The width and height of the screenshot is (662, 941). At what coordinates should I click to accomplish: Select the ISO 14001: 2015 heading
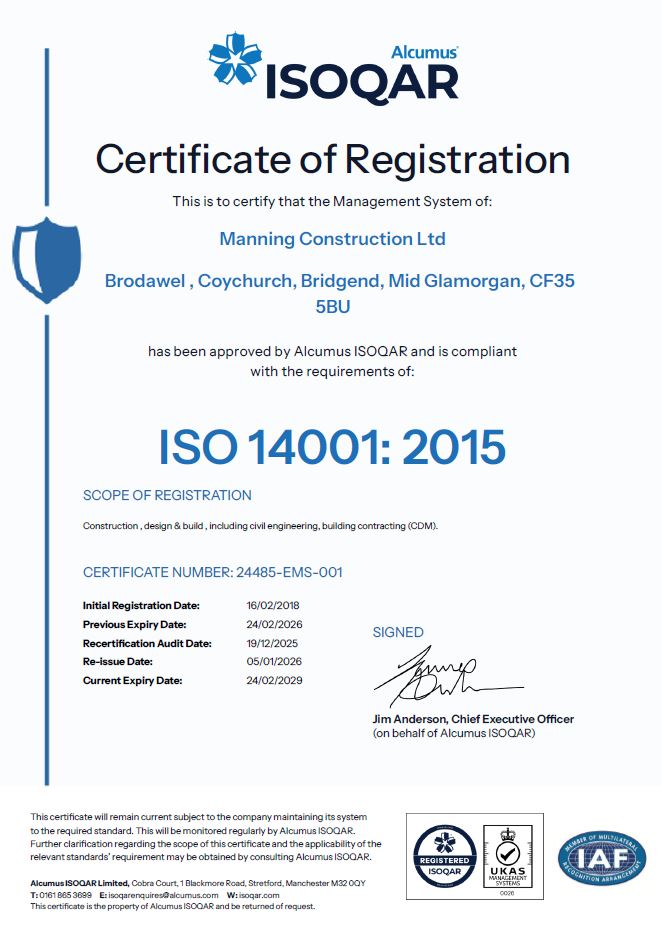point(332,447)
